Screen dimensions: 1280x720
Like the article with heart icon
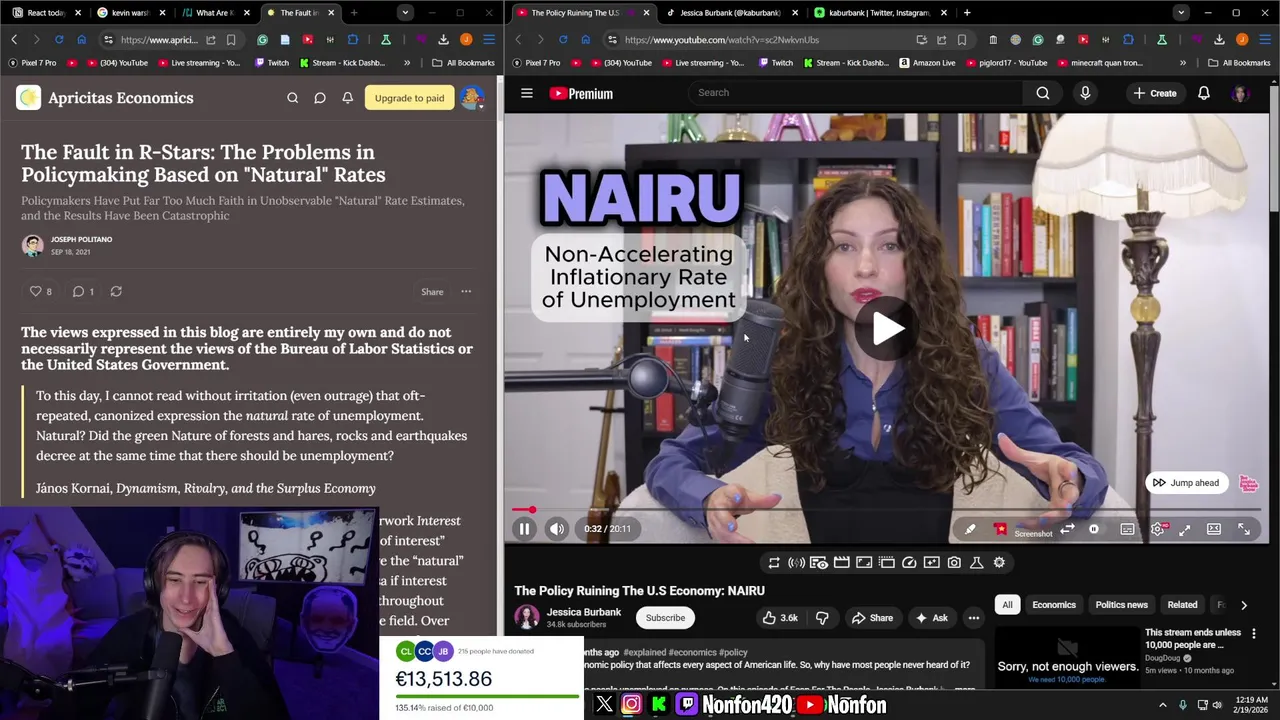click(x=36, y=291)
